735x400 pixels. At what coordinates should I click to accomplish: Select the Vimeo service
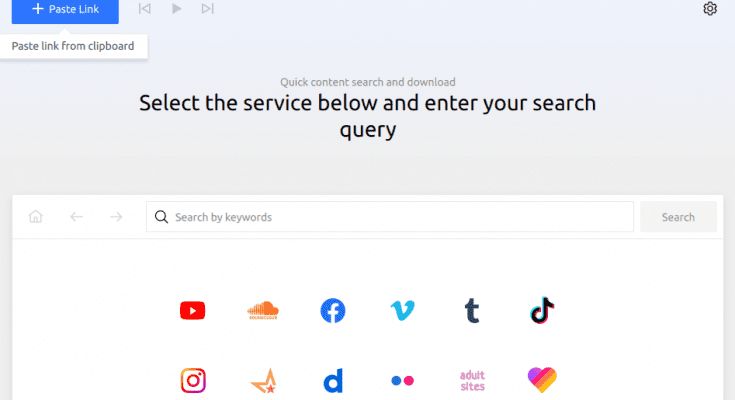[402, 311]
